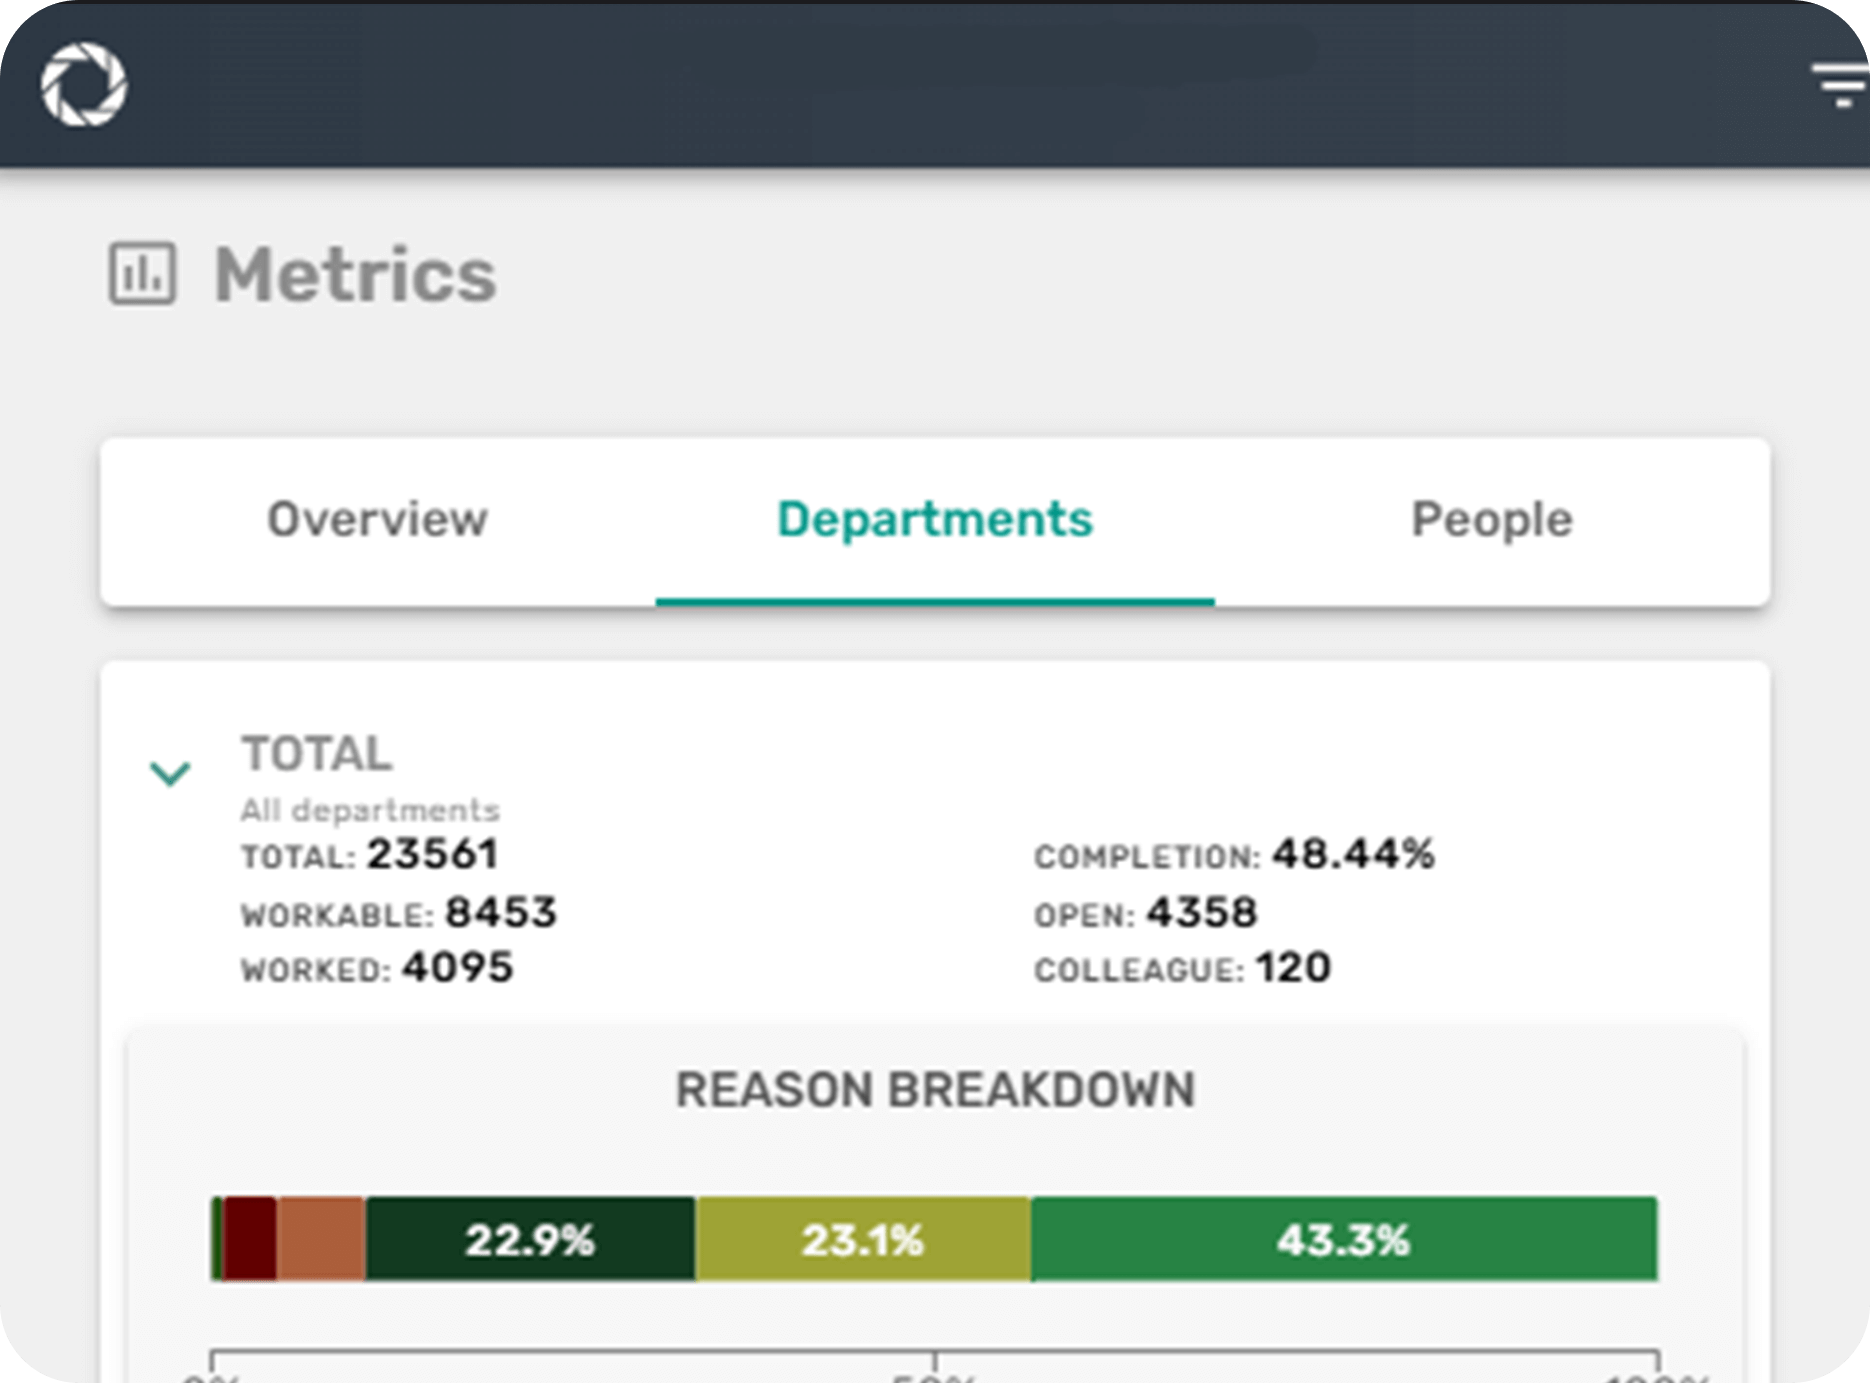Click the 43.3% green bar segment
The image size is (1870, 1383).
click(x=1343, y=1239)
